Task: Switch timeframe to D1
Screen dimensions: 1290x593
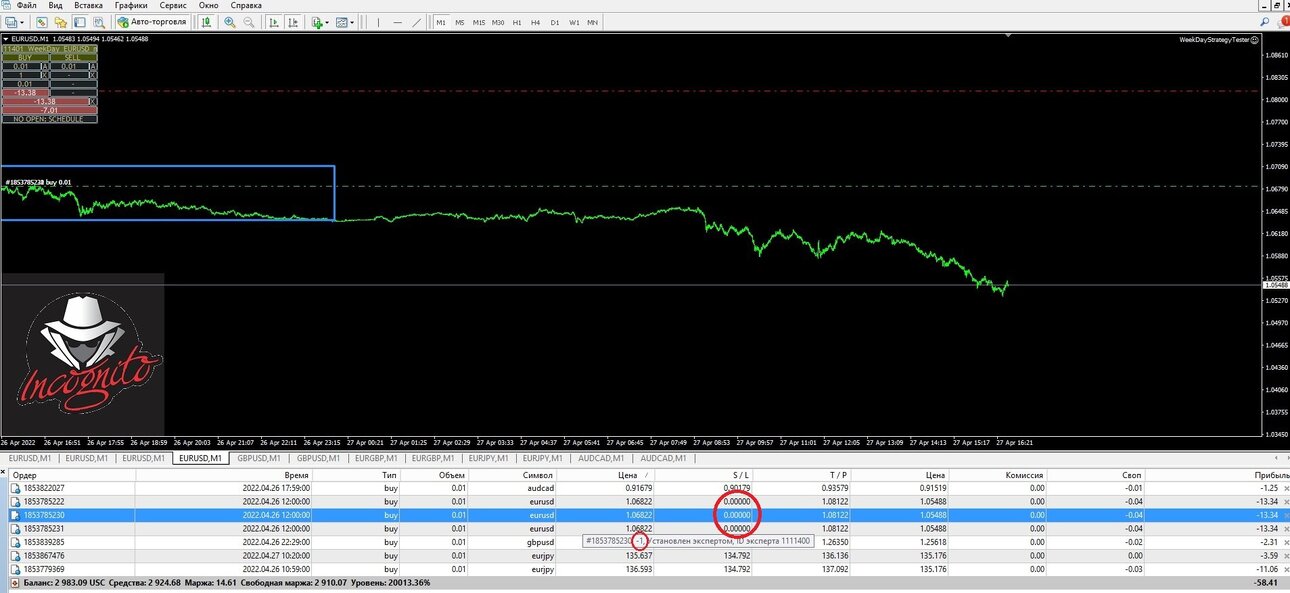Action: (x=555, y=22)
